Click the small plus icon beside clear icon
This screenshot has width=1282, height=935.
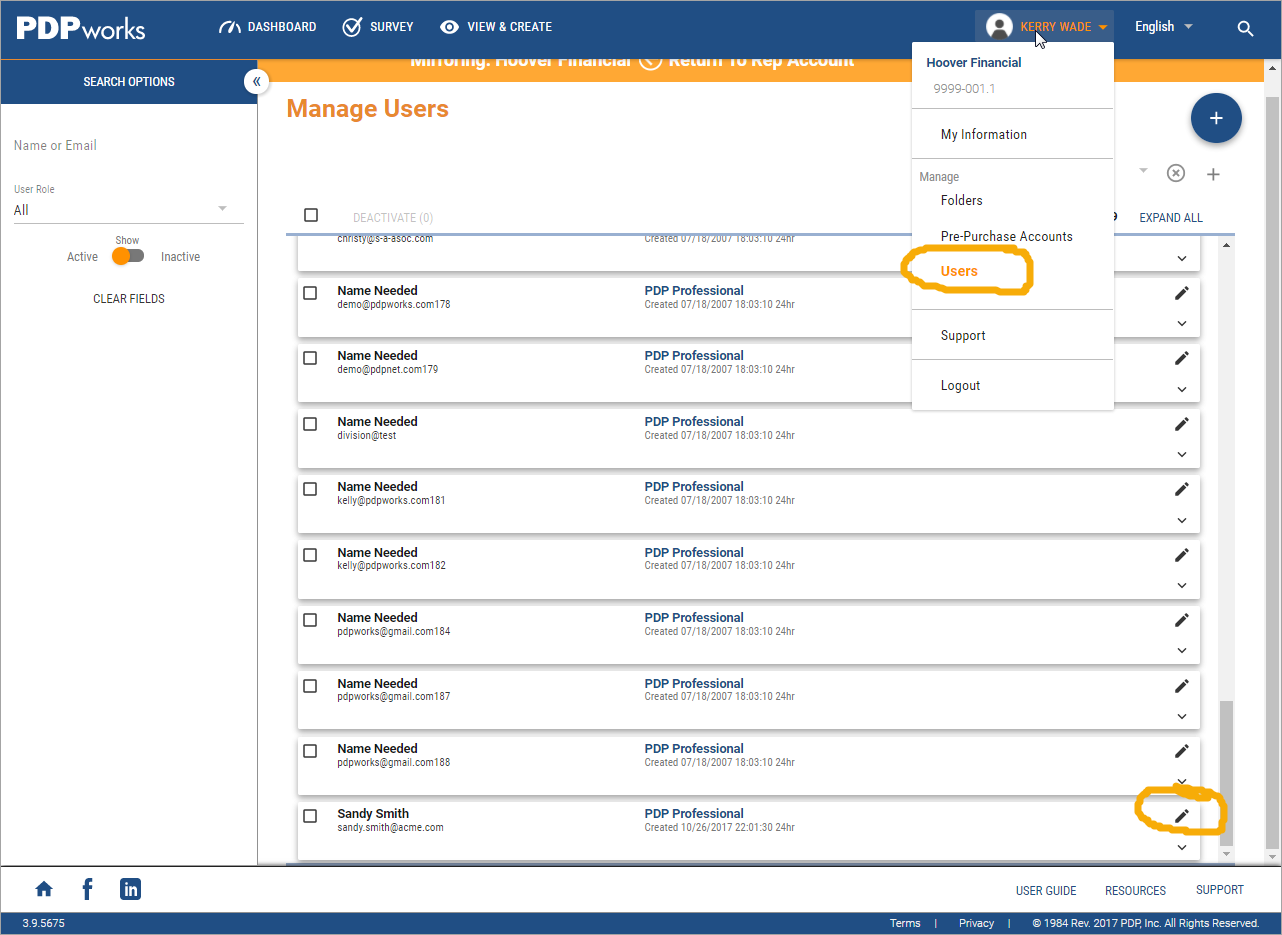tap(1213, 175)
